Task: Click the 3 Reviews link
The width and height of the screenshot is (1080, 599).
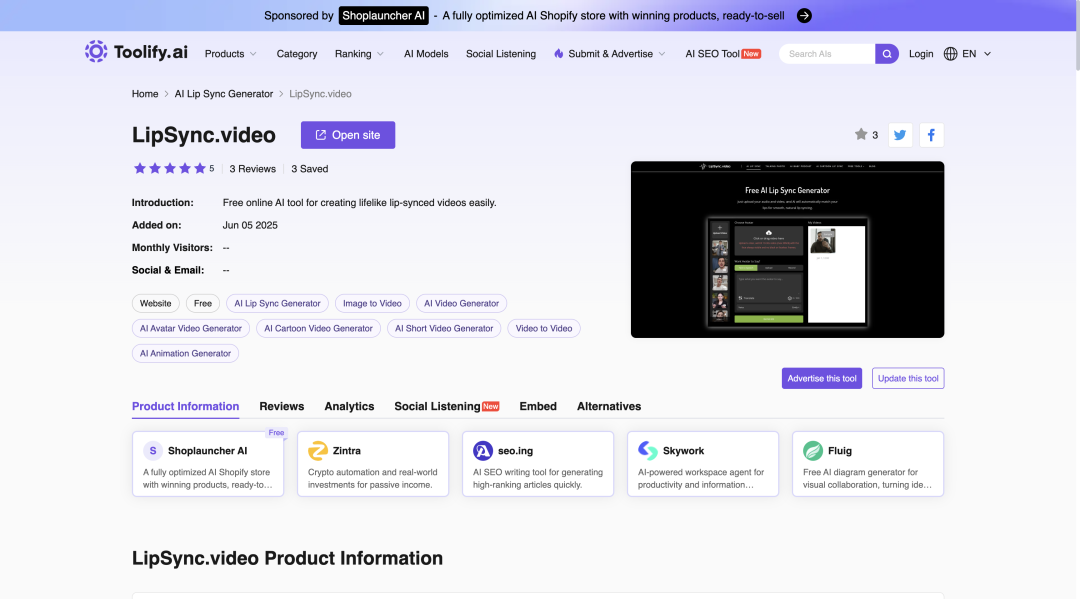Action: (253, 169)
